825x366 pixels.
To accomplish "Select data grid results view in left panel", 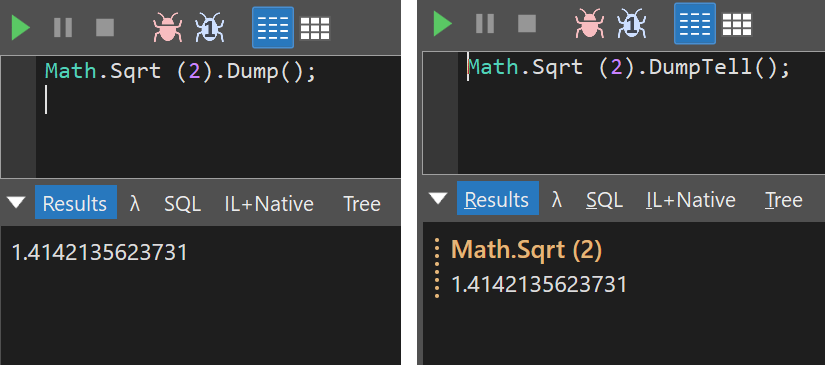I will pyautogui.click(x=315, y=28).
